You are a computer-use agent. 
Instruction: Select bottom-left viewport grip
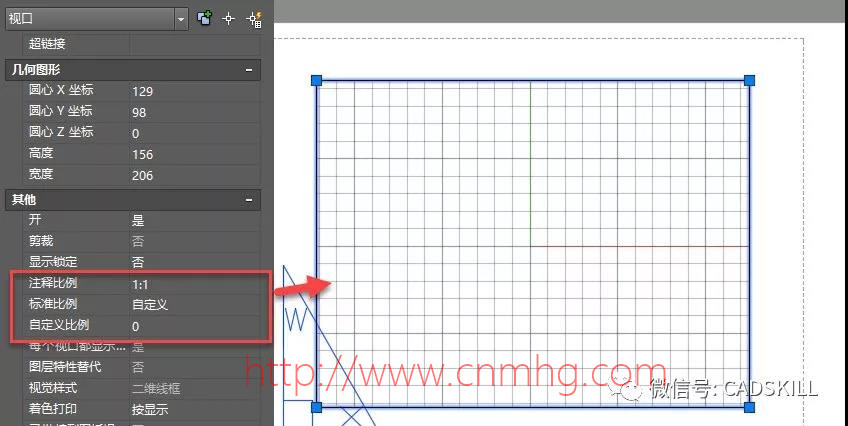(316, 407)
